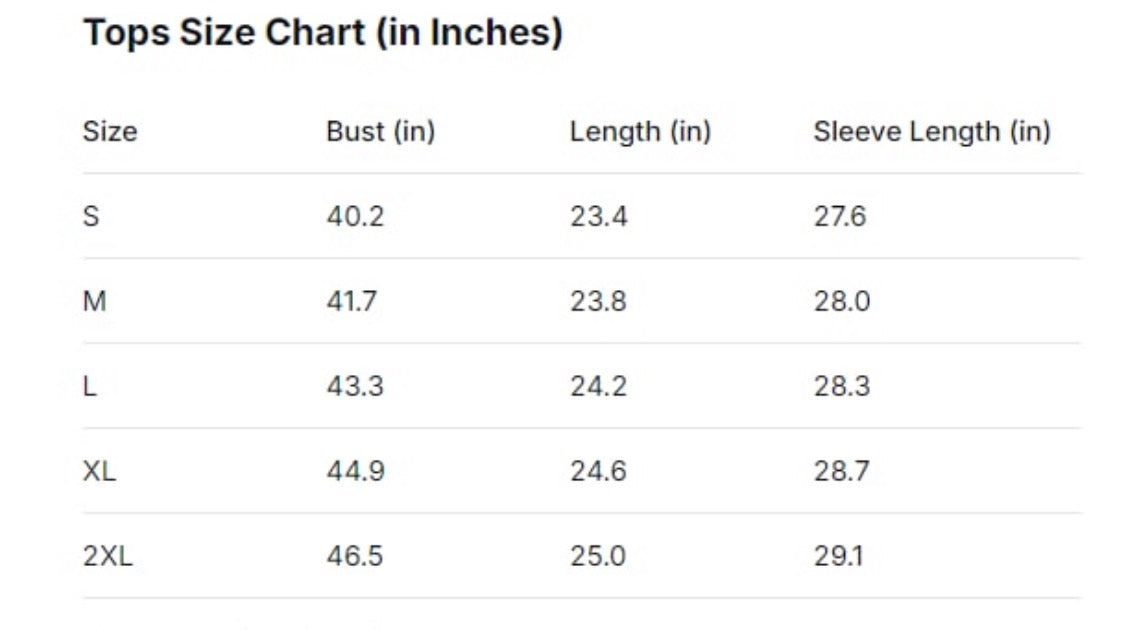Screen dimensions: 1131x630
Task: Click length value 25.0 in 2XL row
Action: pyautogui.click(x=598, y=556)
